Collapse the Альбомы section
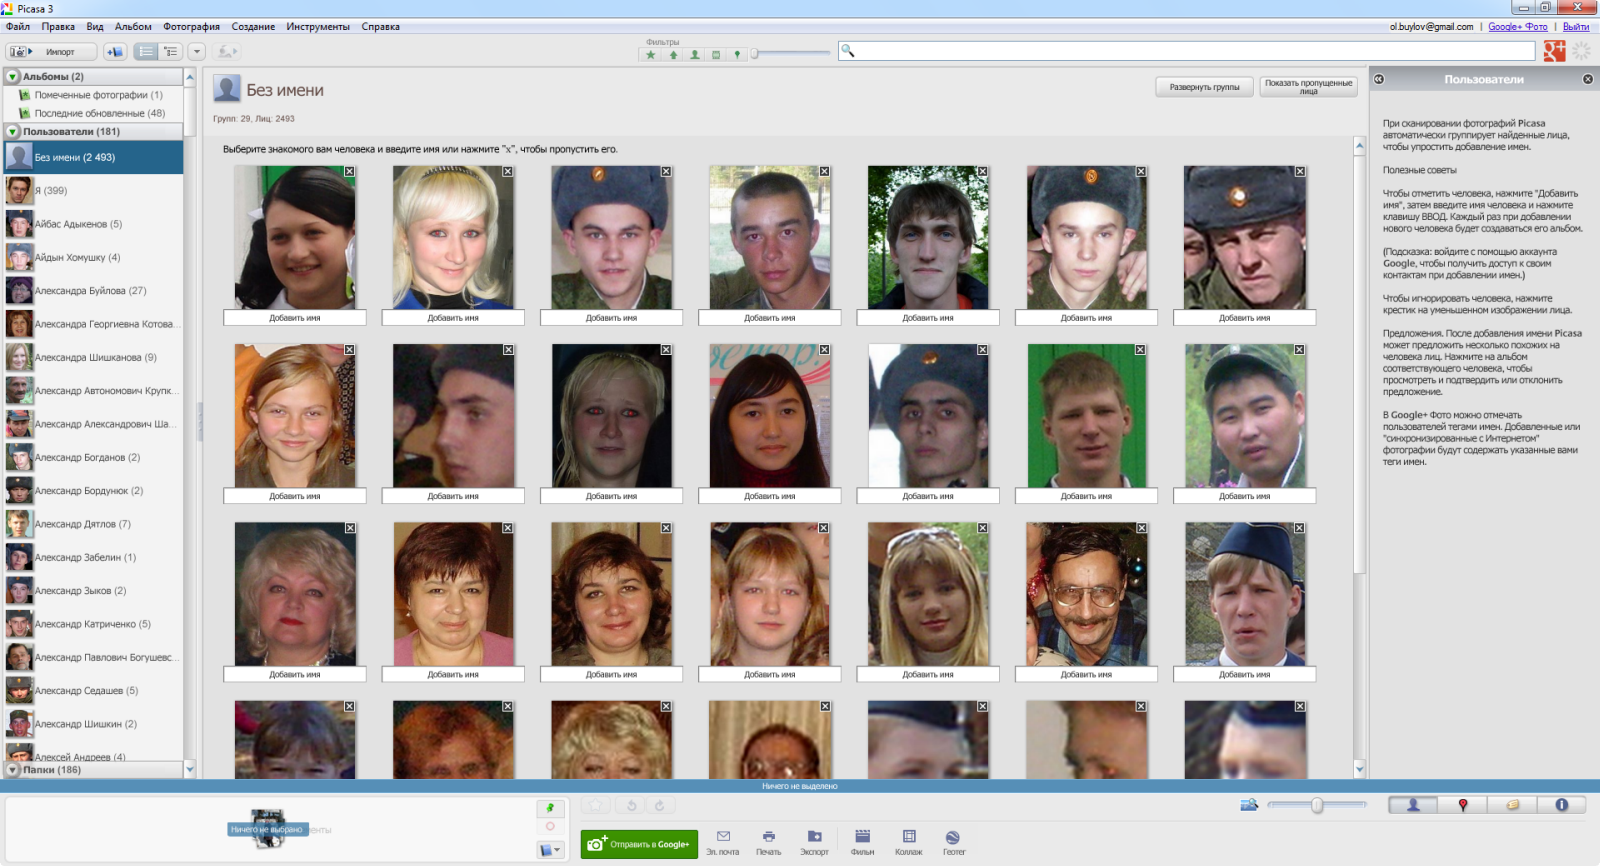 tap(13, 77)
